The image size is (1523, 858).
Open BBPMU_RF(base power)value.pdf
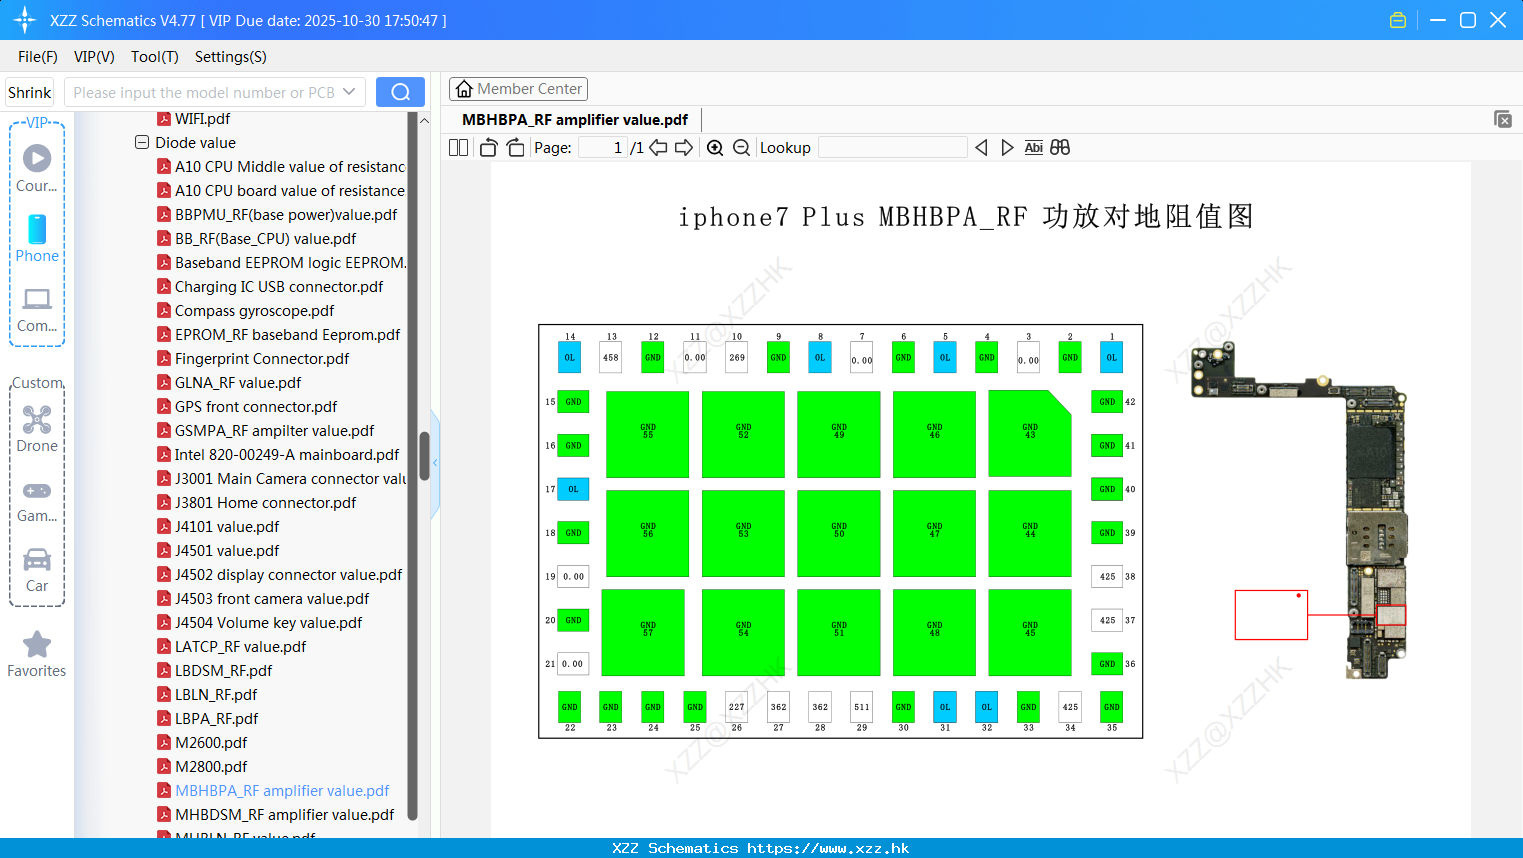point(277,215)
